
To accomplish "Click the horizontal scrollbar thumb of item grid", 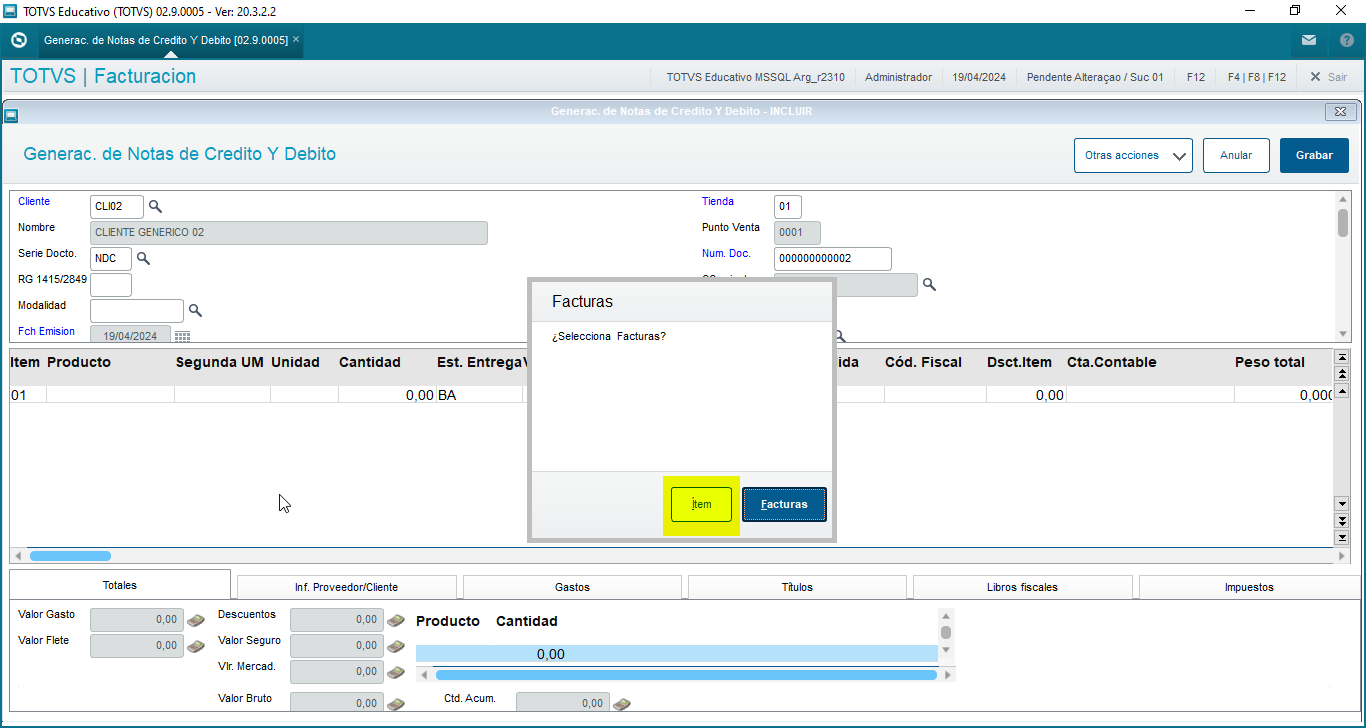I will [x=70, y=556].
